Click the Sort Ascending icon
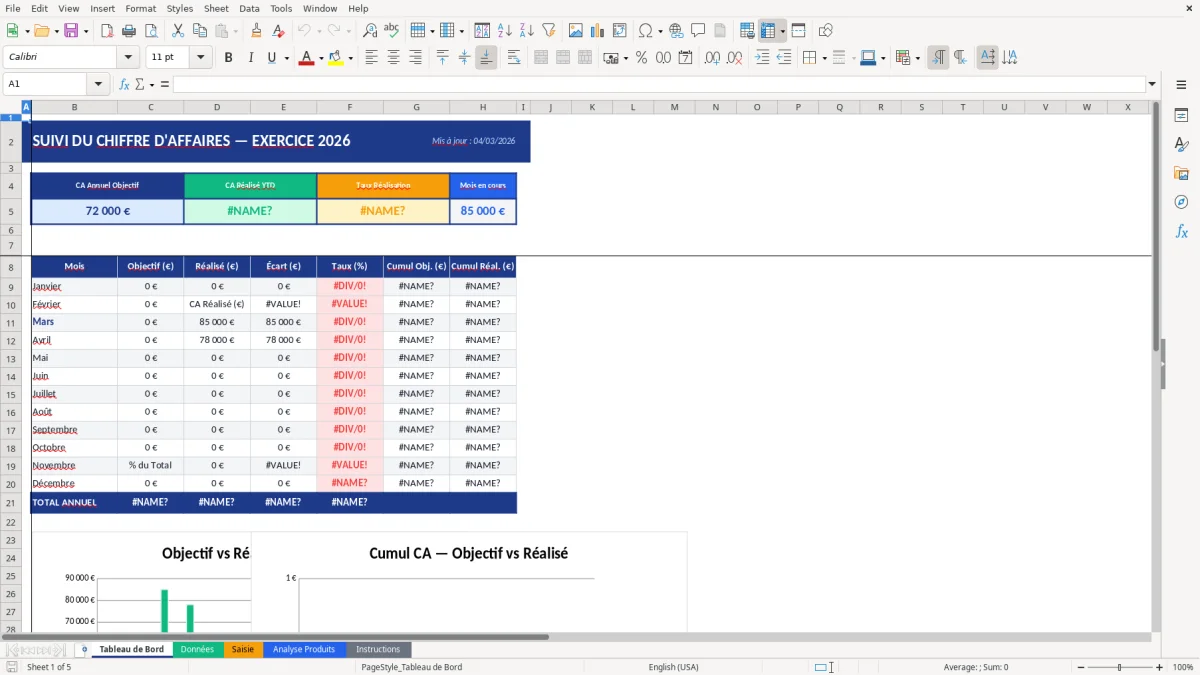Viewport: 1200px width, 675px height. (505, 31)
